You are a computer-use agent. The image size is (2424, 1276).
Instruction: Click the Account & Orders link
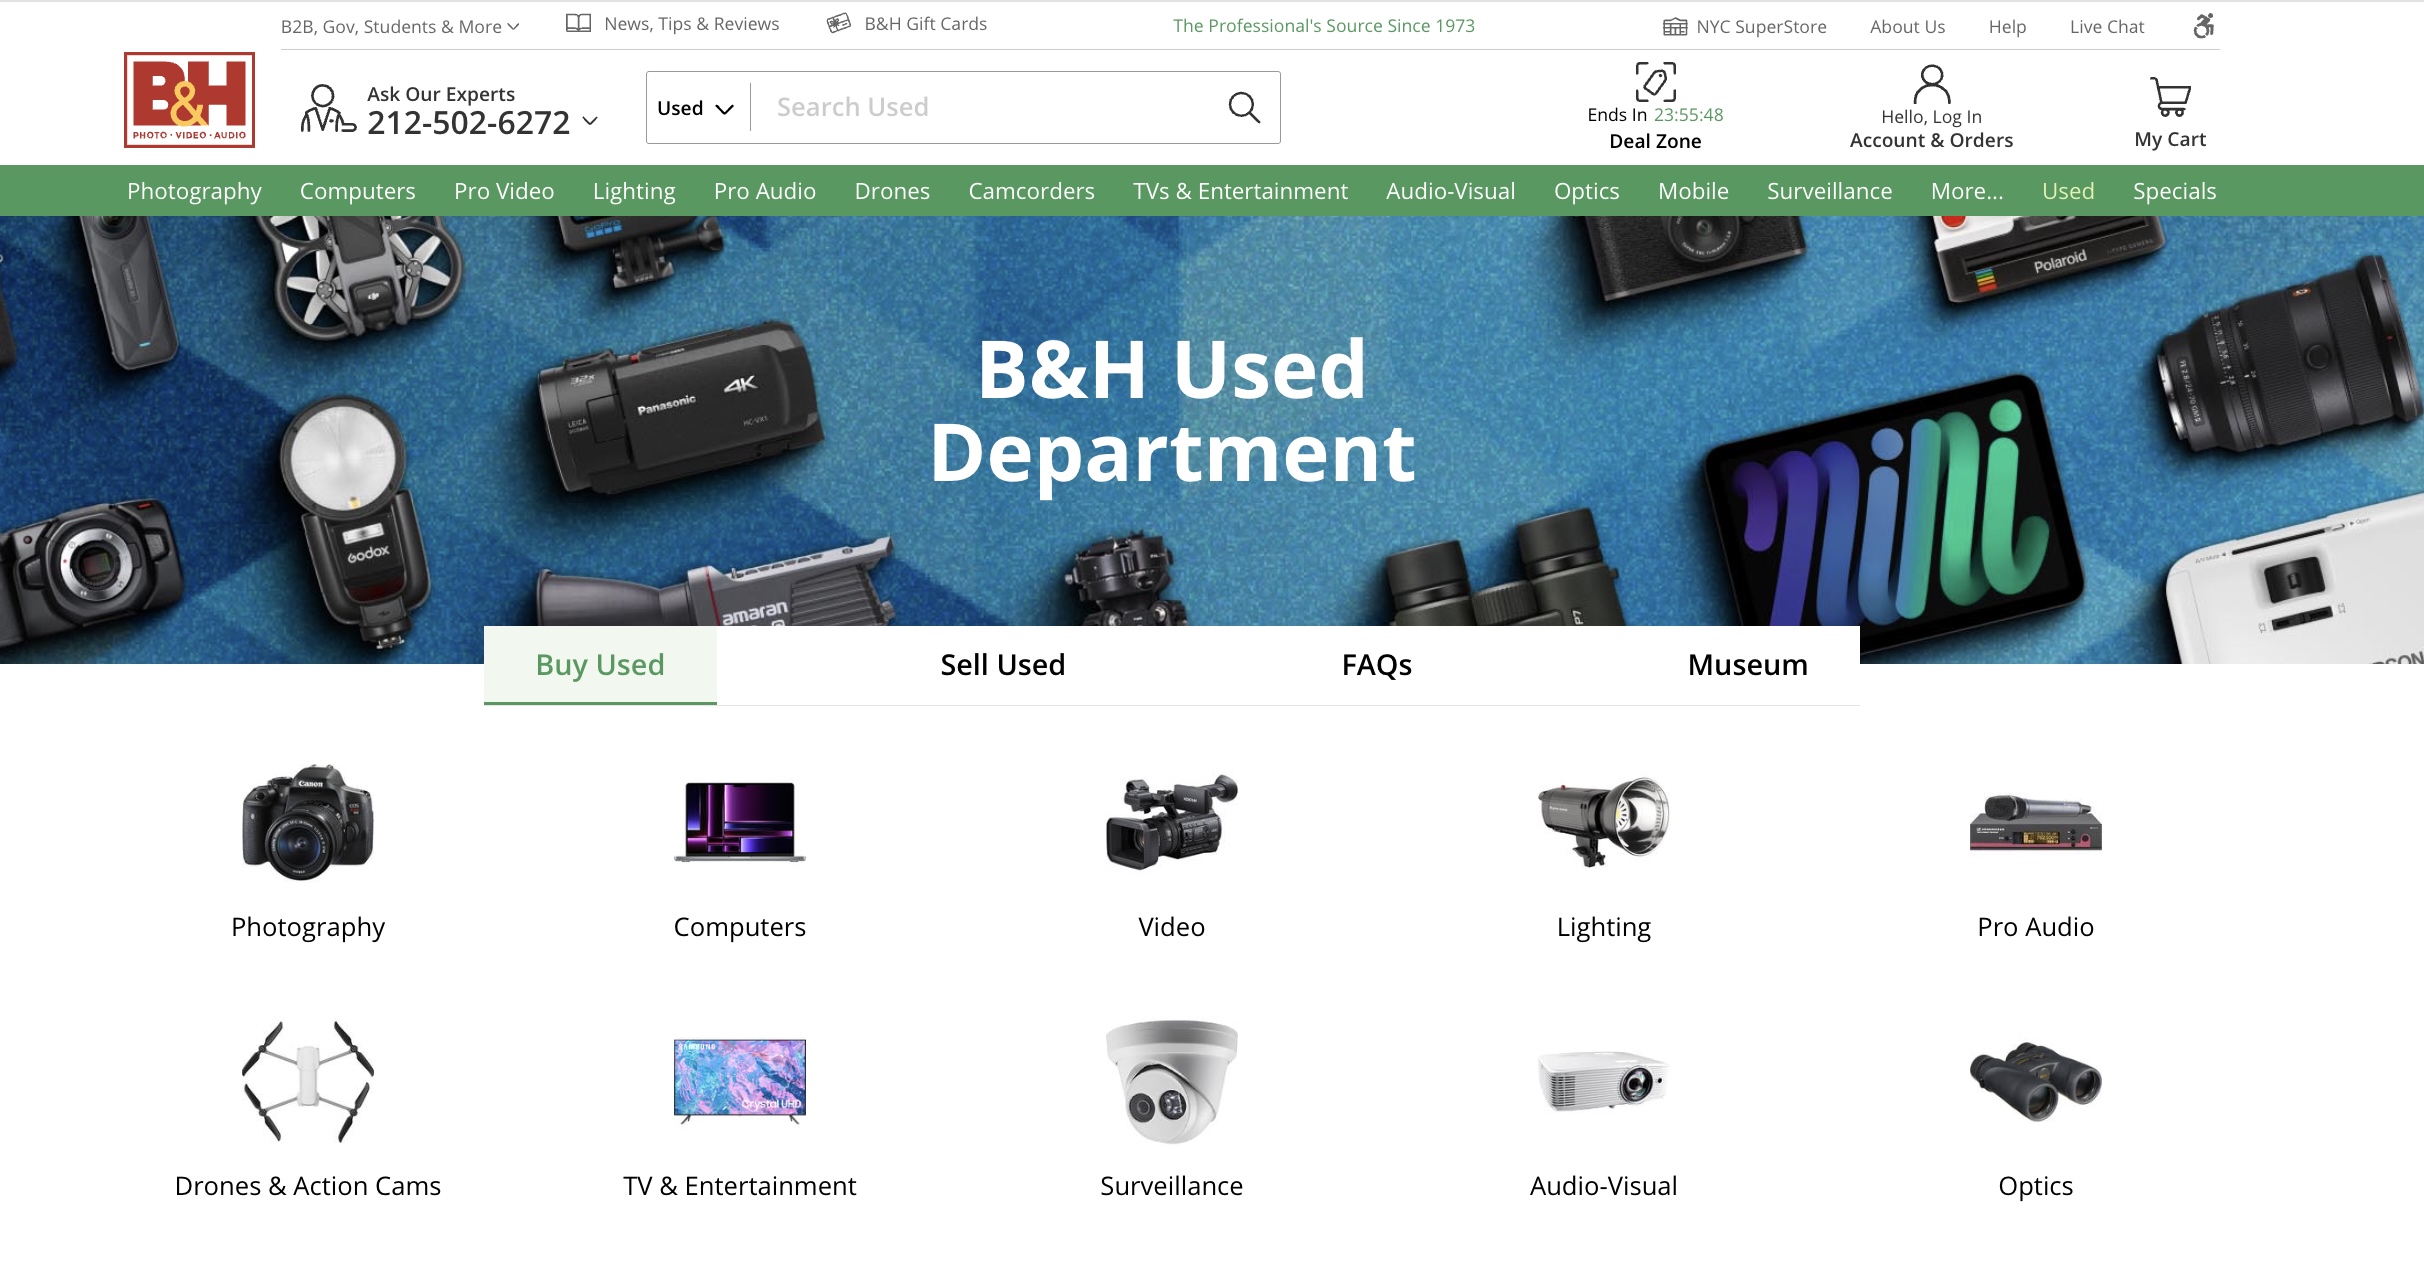[x=1931, y=140]
